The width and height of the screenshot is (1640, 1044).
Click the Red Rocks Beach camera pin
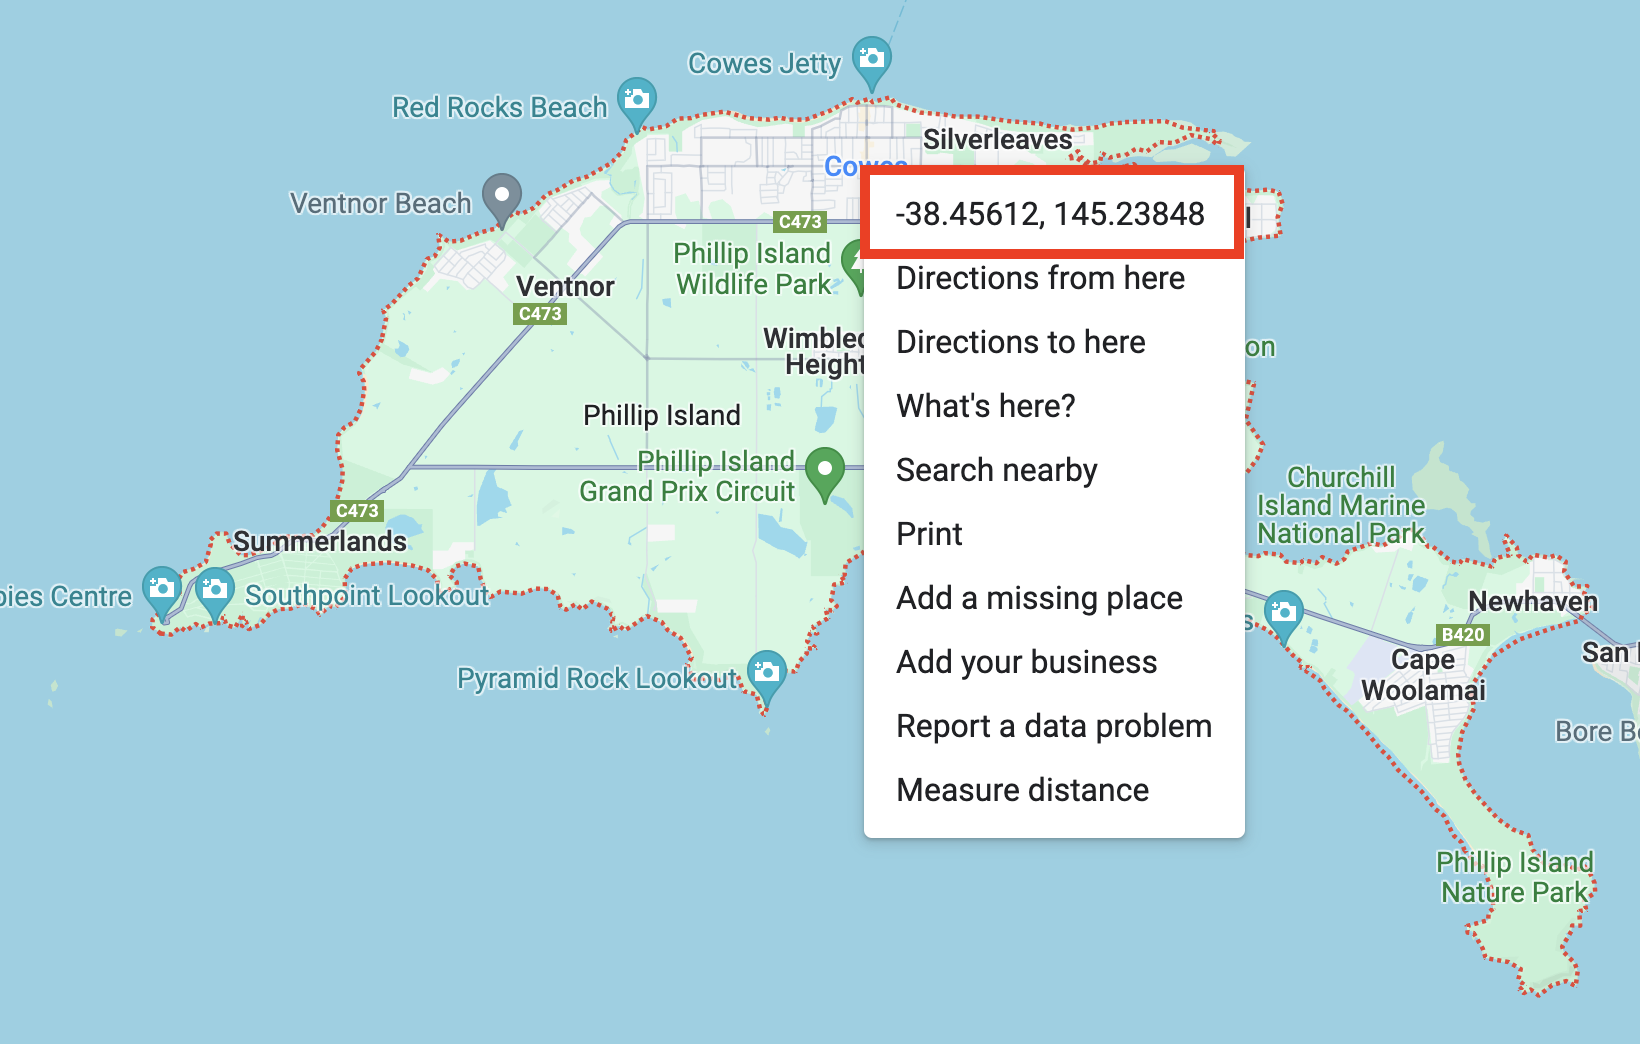click(636, 103)
